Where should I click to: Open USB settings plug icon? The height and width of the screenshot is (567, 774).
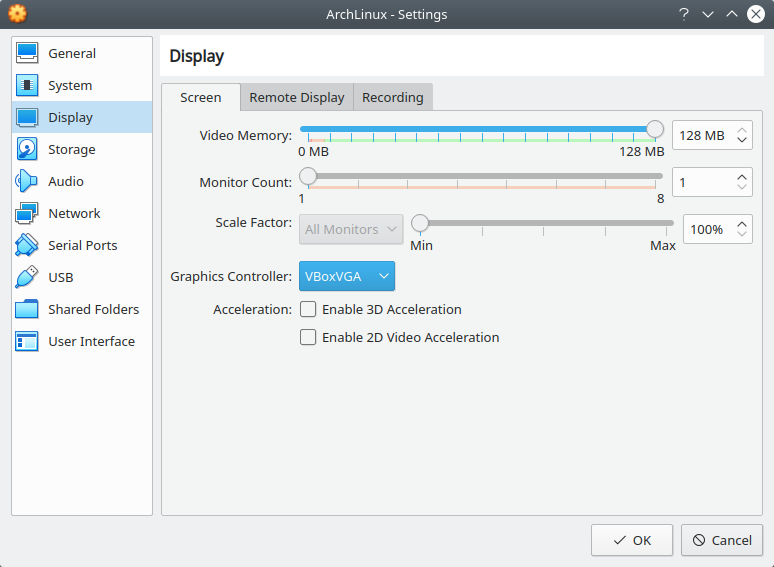[27, 277]
